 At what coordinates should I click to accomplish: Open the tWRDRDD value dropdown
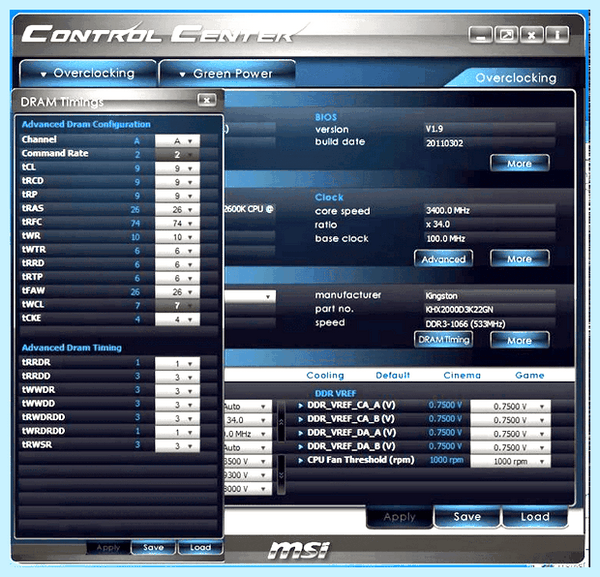(177, 432)
